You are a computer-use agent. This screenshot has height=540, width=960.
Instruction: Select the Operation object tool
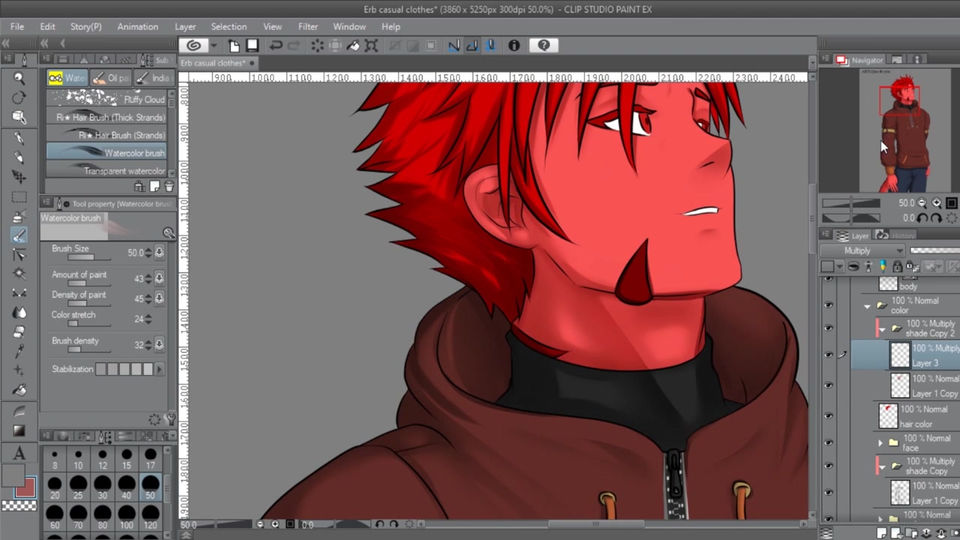(19, 117)
